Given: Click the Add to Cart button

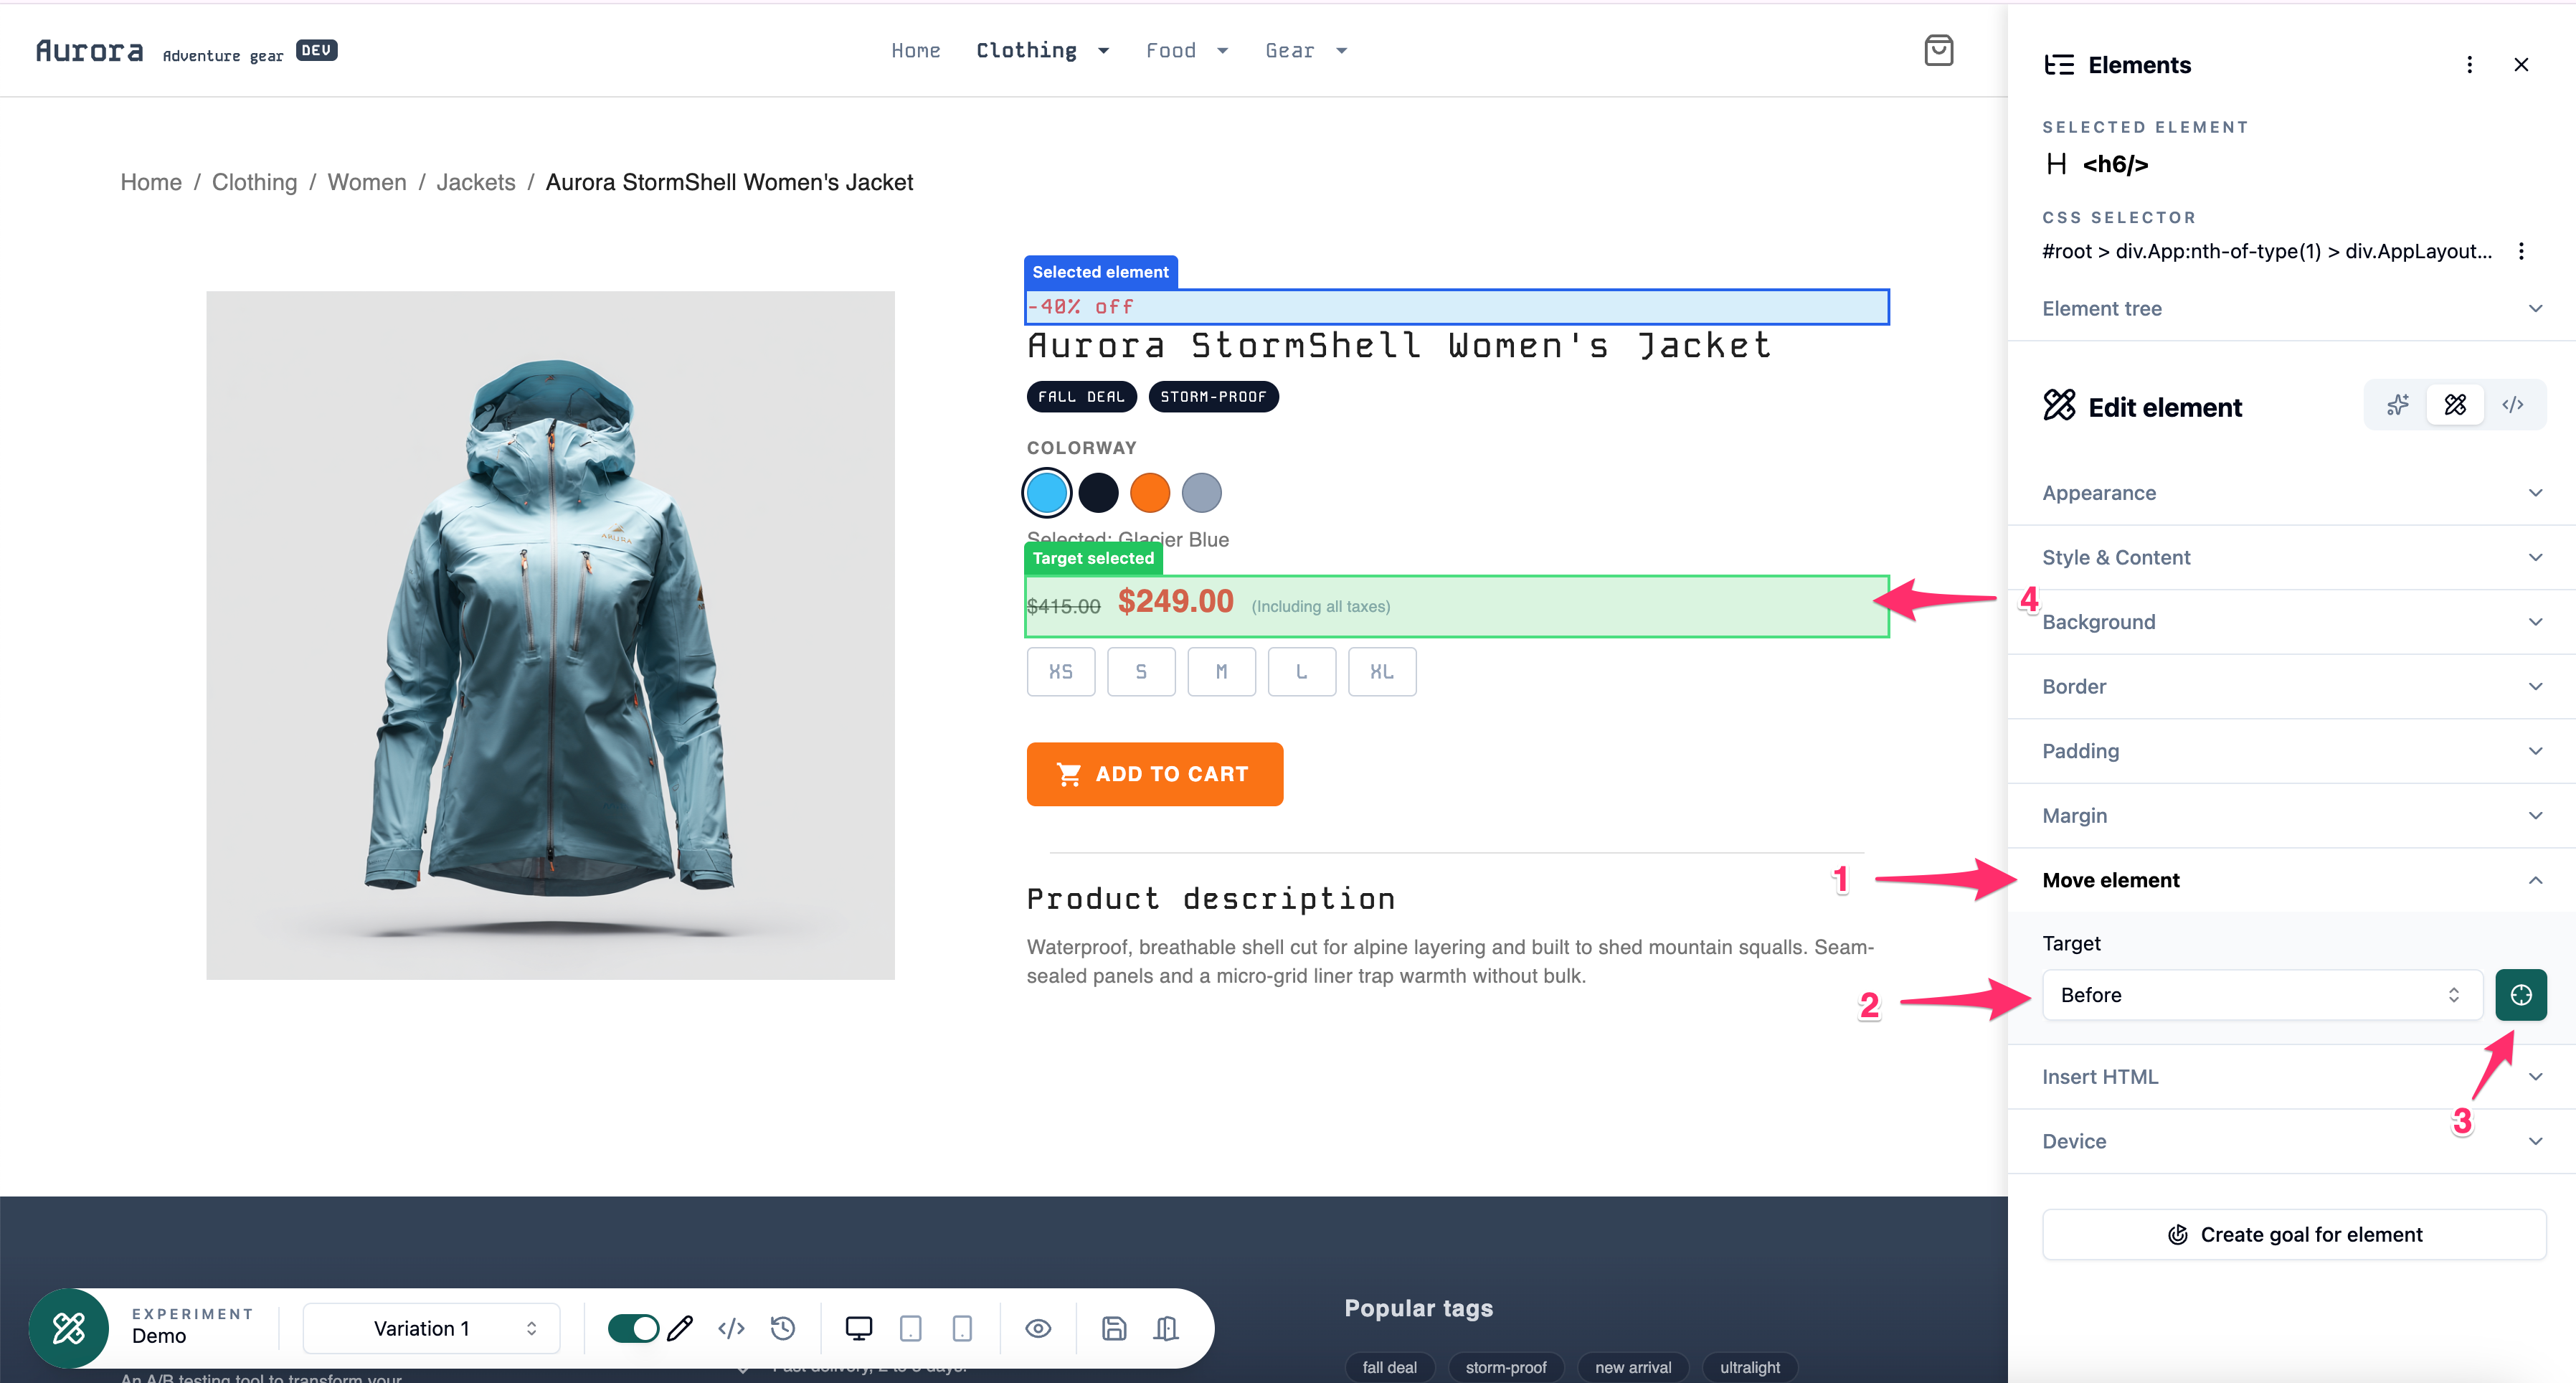Looking at the screenshot, I should (1154, 774).
